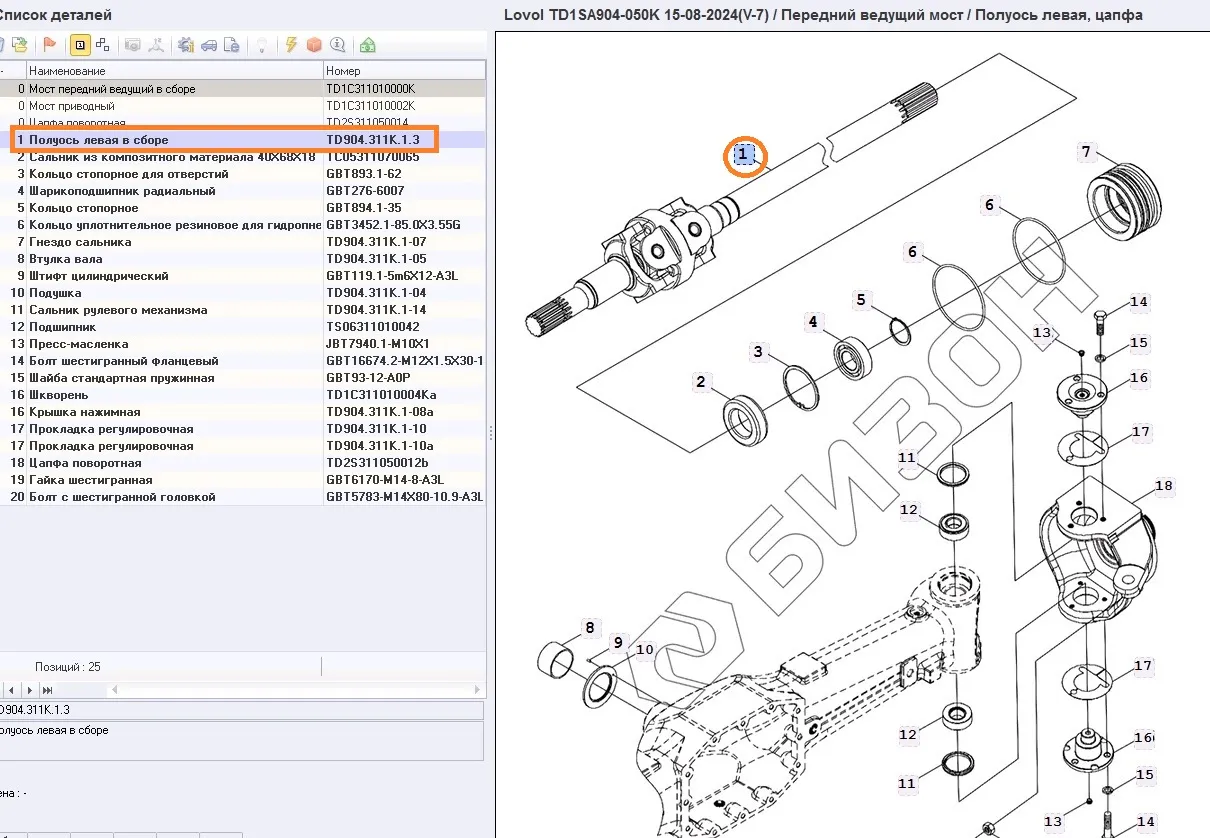This screenshot has width=1210, height=838.
Task: Sort list by the Наименование column header
Action: pyautogui.click(x=174, y=71)
